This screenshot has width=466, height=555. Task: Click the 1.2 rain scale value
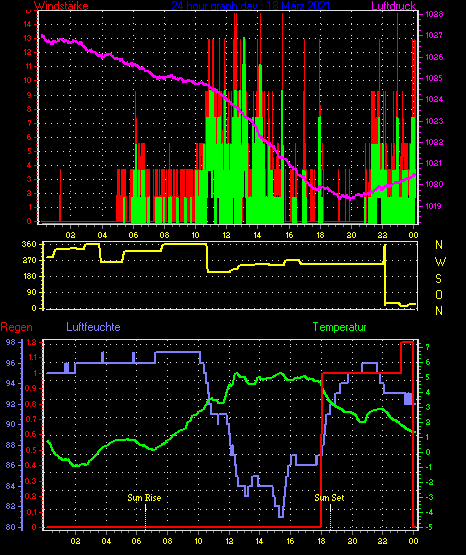tap(31, 342)
